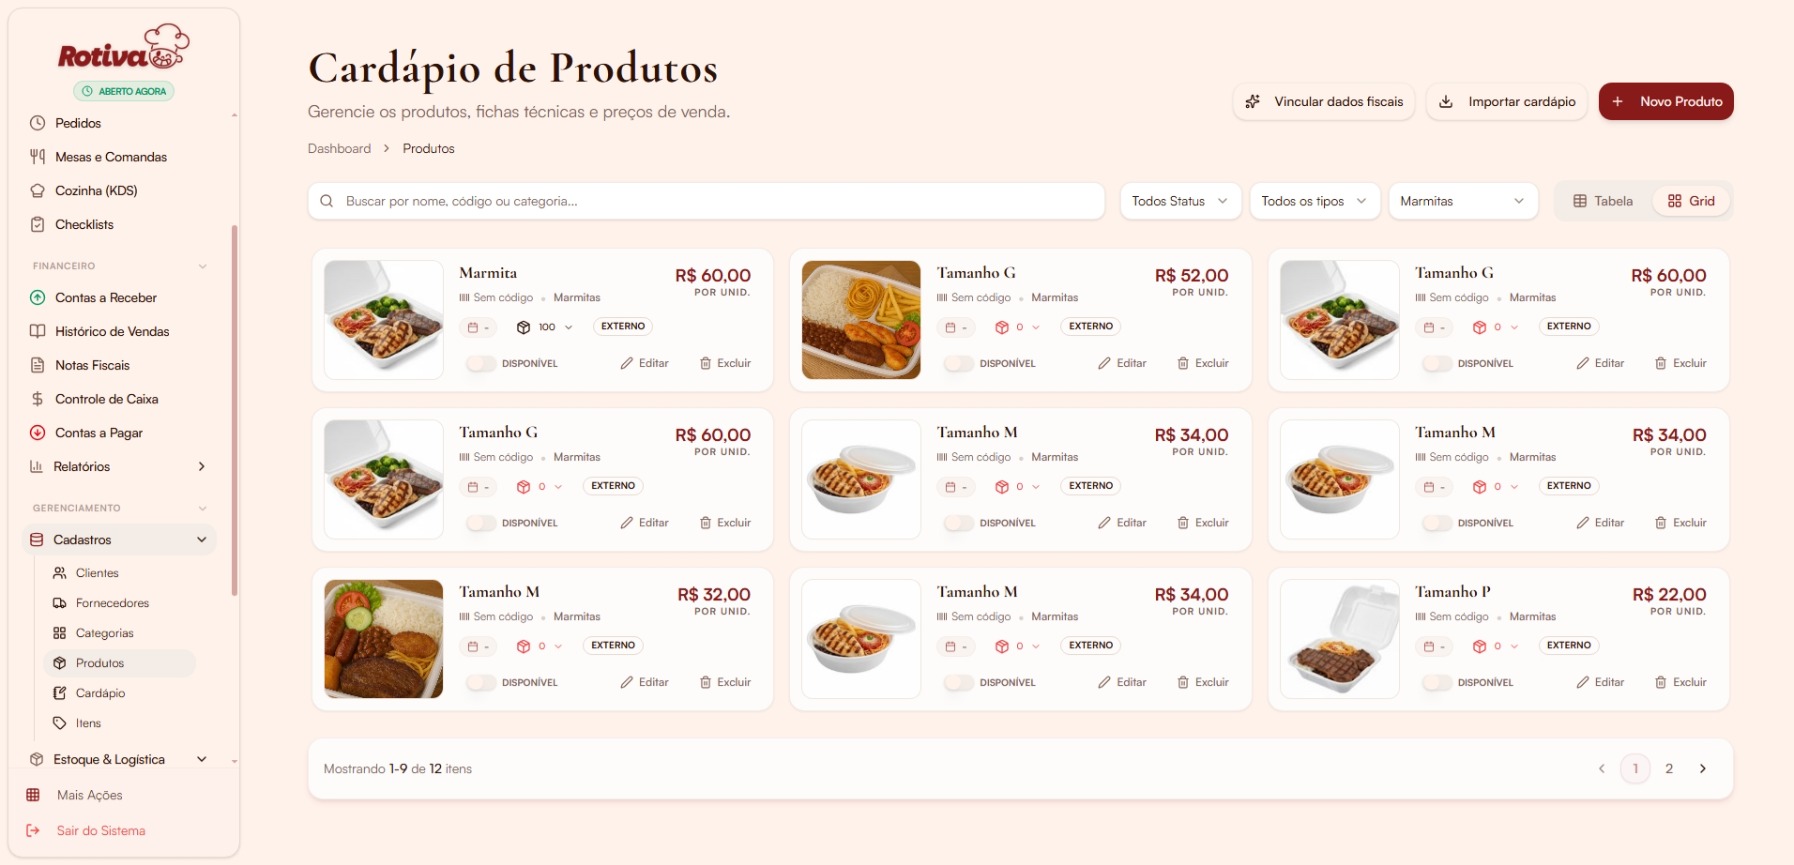Image resolution: width=1794 pixels, height=865 pixels.
Task: Click the Cardápio edit-note icon
Action: (x=60, y=693)
